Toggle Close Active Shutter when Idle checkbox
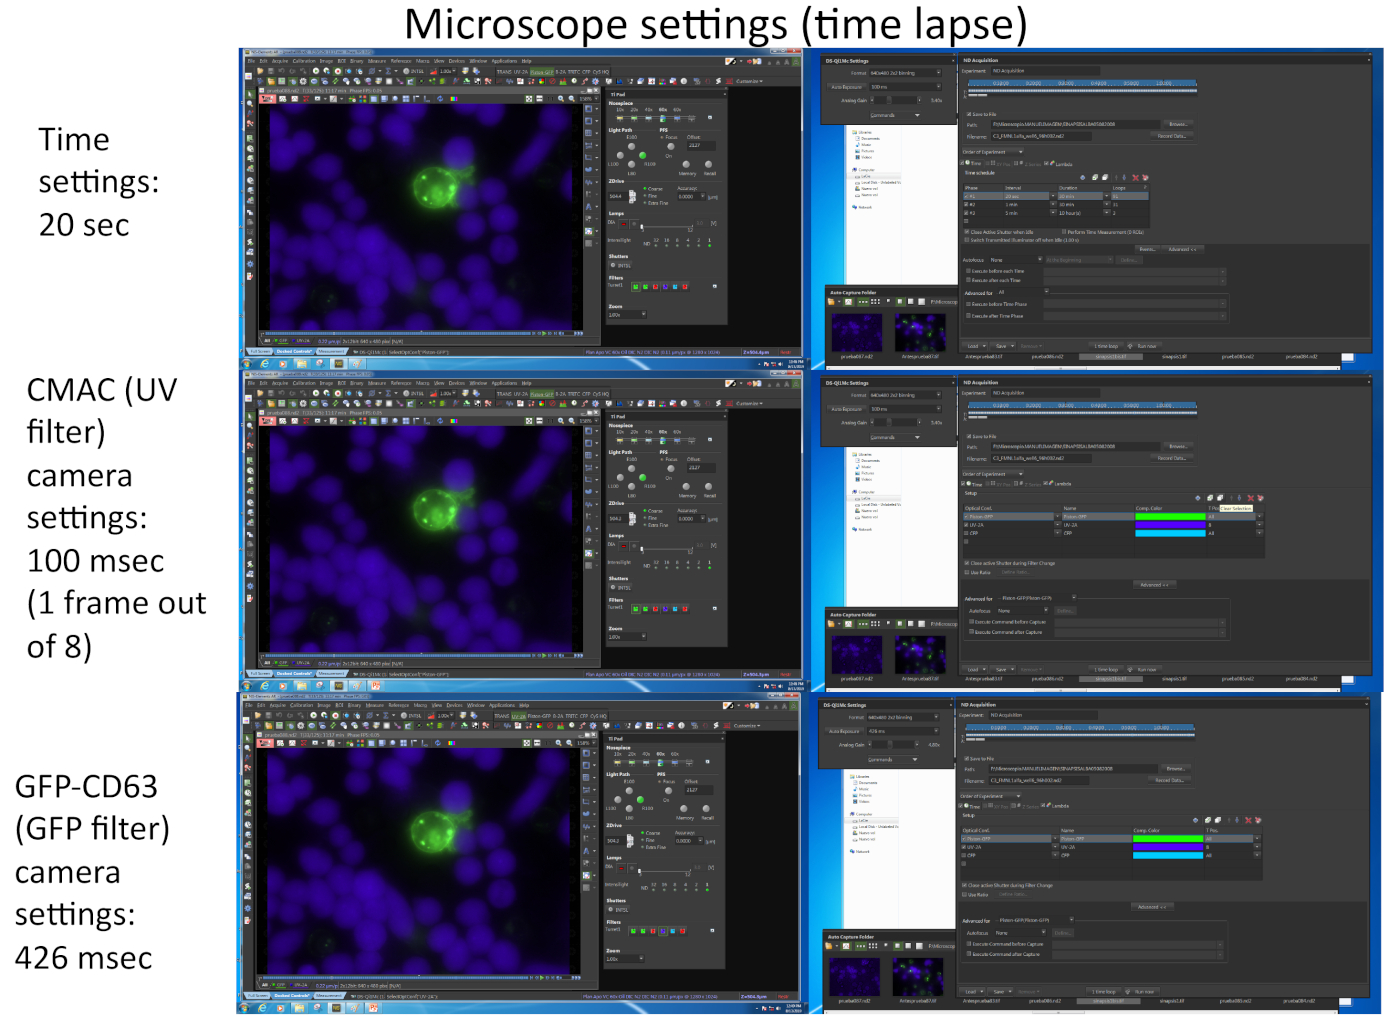1400x1028 pixels. (x=967, y=232)
